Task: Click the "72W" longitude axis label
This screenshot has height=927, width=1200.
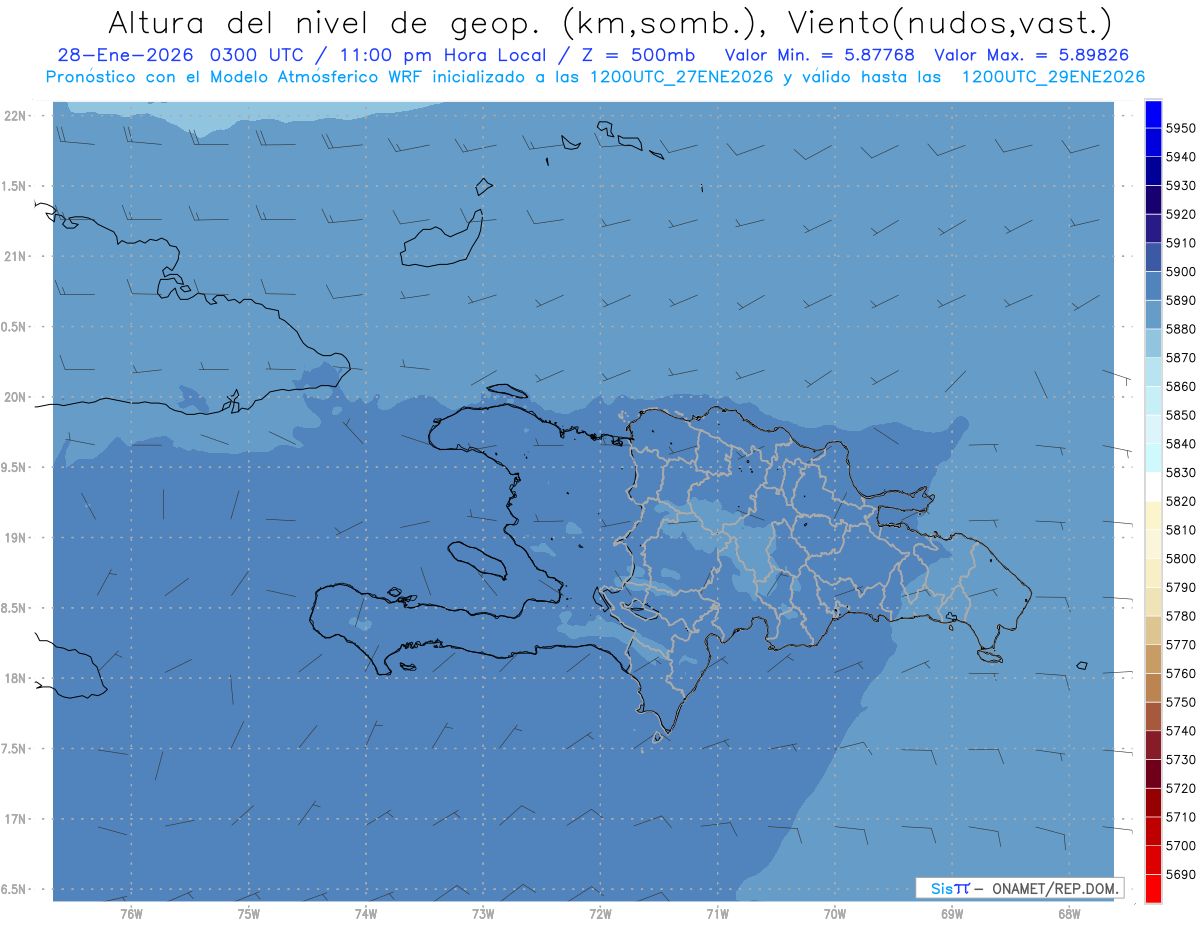Action: point(600,913)
